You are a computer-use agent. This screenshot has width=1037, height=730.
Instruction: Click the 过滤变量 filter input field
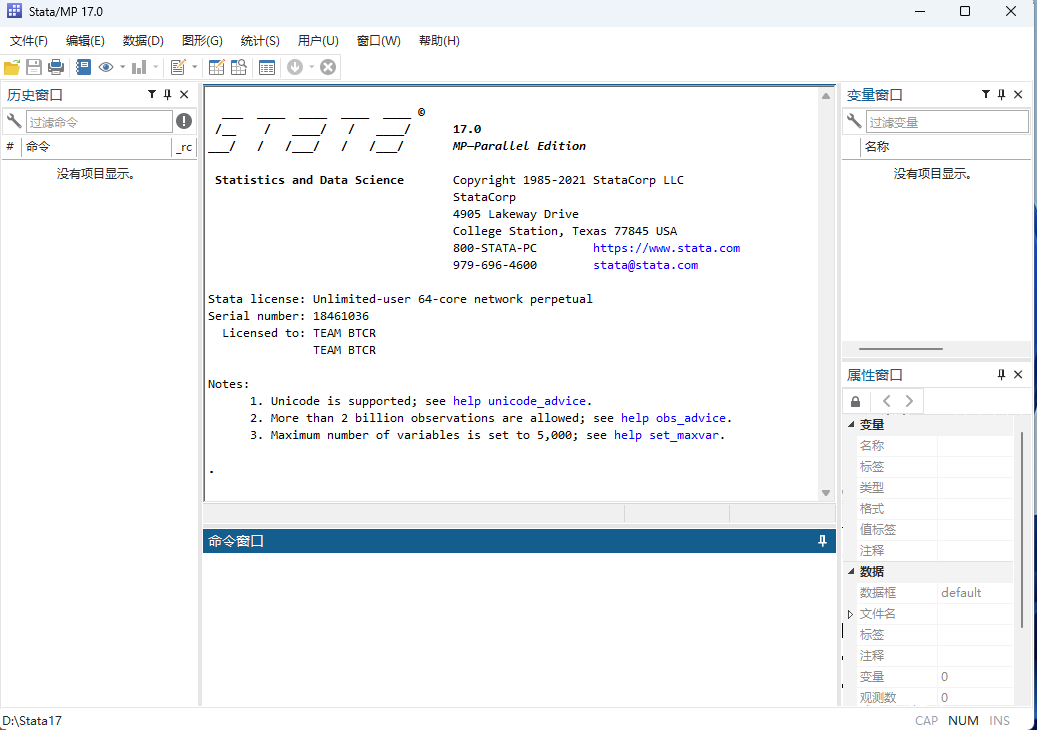[947, 122]
